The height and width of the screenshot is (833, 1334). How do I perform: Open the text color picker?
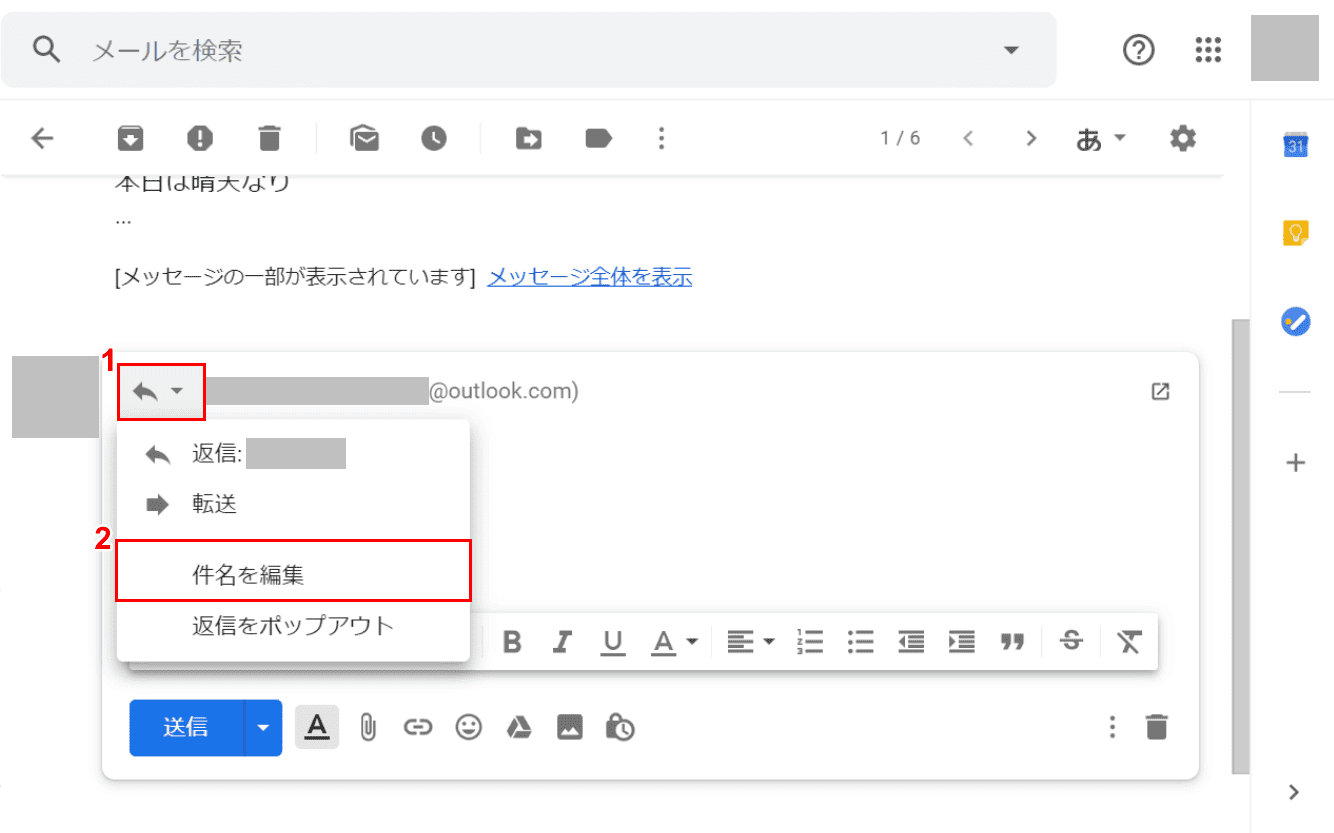click(x=674, y=642)
